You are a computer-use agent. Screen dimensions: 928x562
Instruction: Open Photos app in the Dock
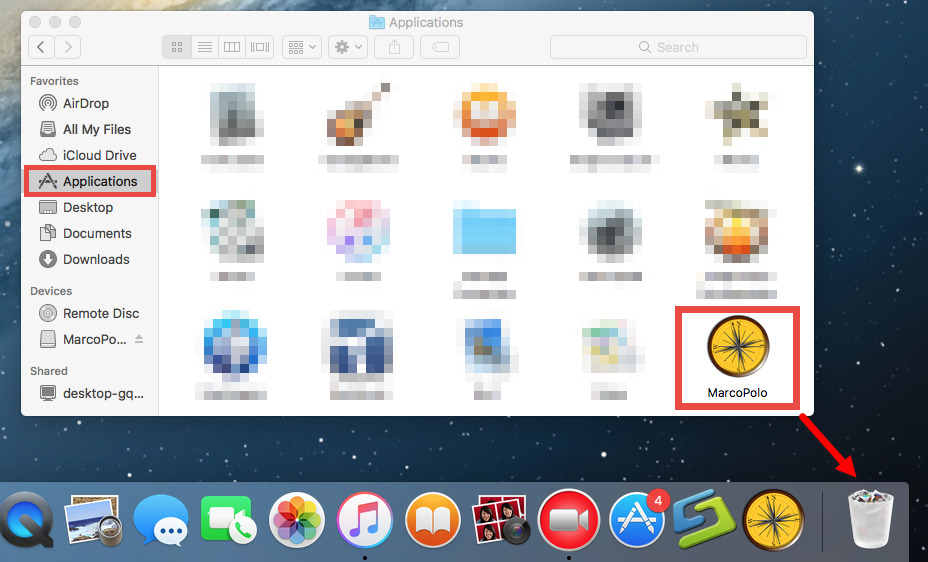click(x=297, y=521)
